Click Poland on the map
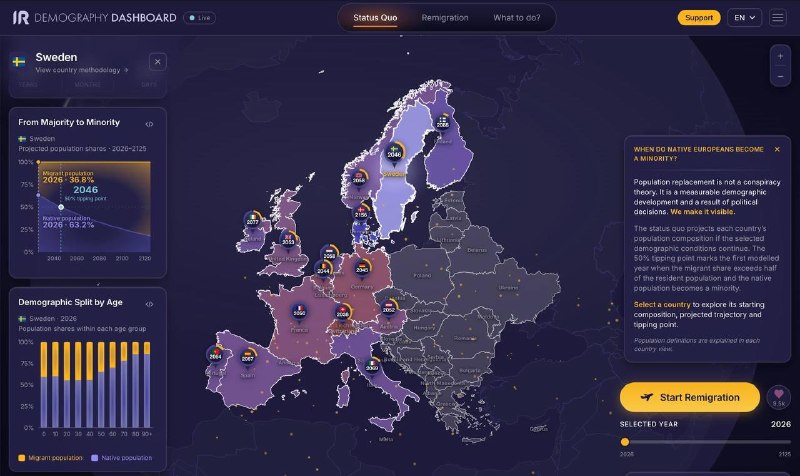Image resolution: width=800 pixels, height=476 pixels. [x=421, y=275]
